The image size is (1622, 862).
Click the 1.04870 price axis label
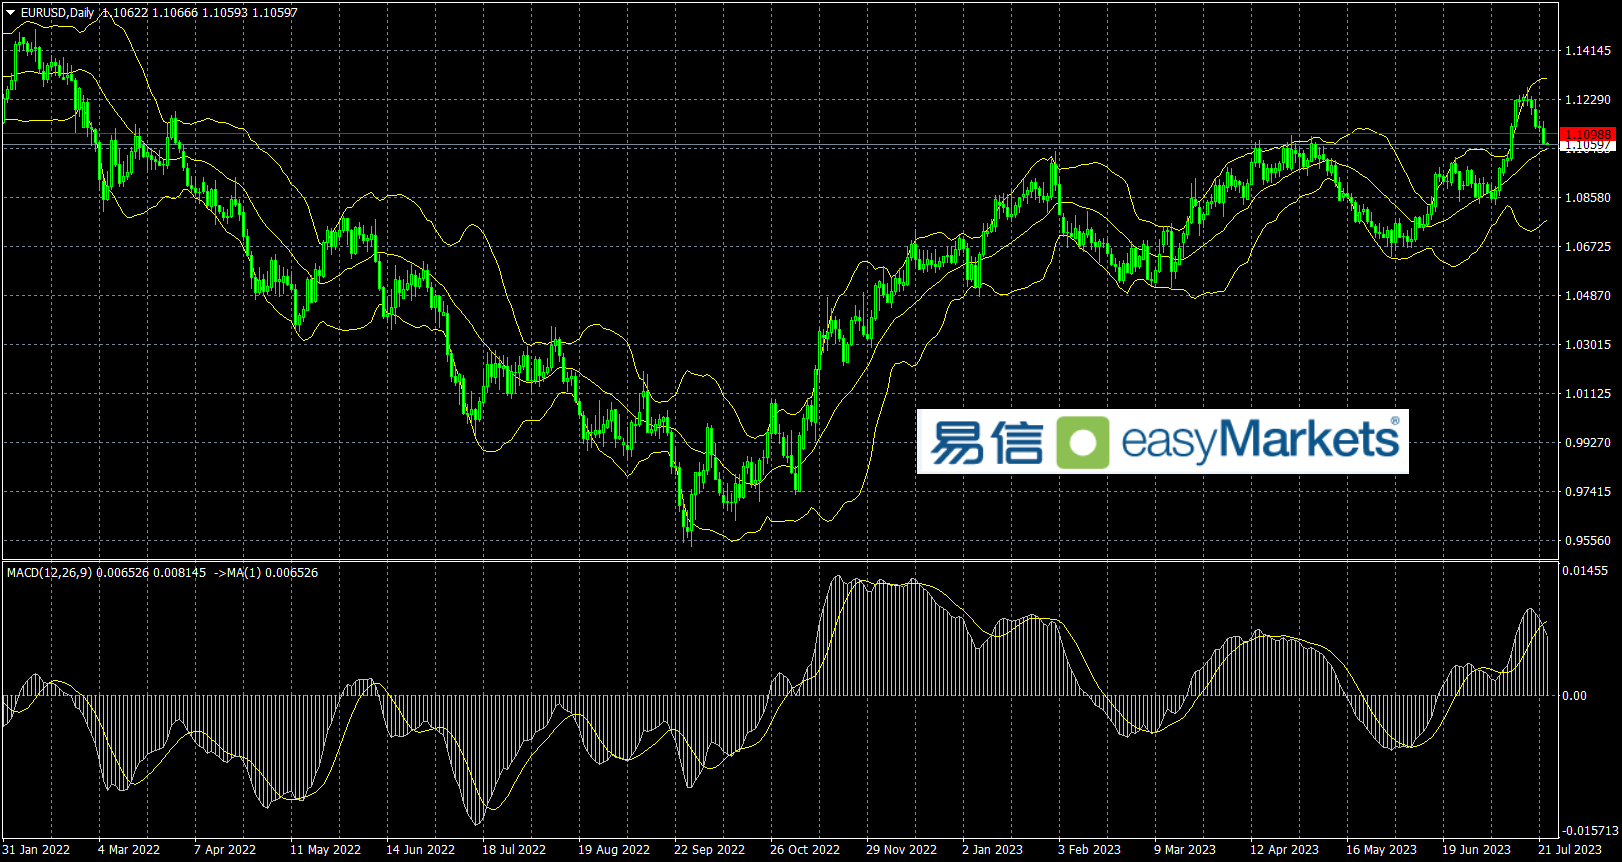click(1588, 296)
